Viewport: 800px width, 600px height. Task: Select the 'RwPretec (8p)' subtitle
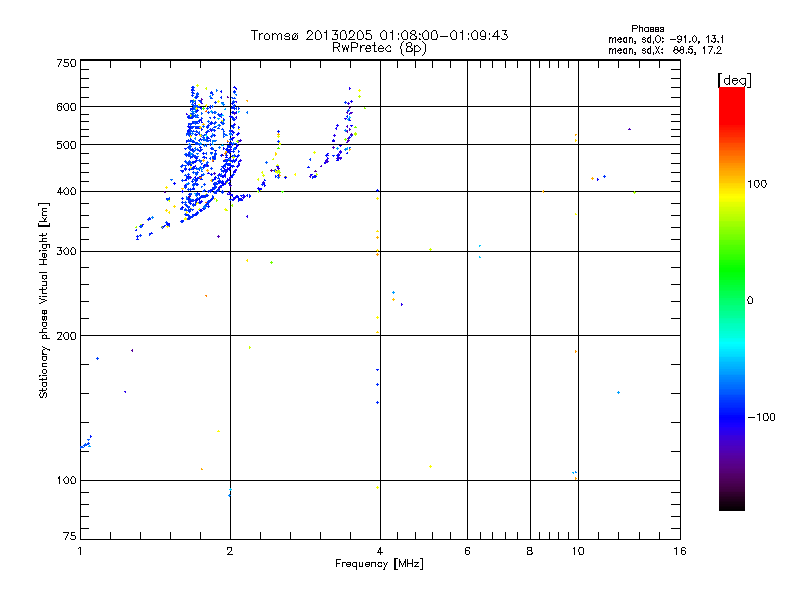point(379,48)
